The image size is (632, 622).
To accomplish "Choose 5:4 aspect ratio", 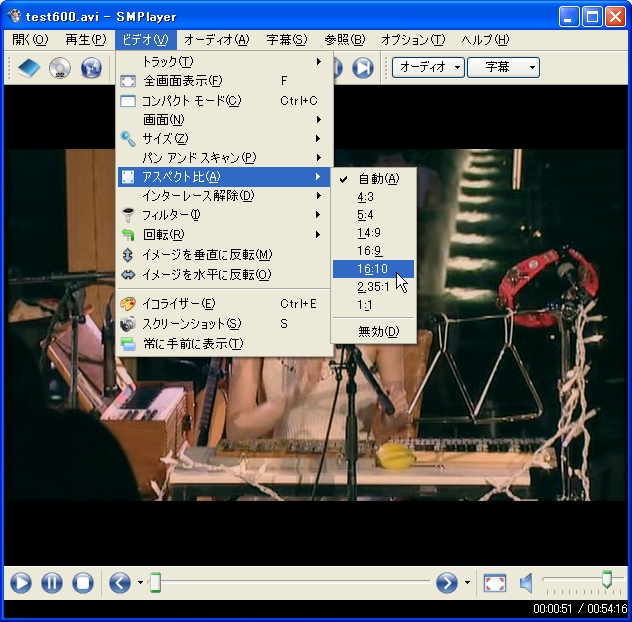I will [374, 215].
